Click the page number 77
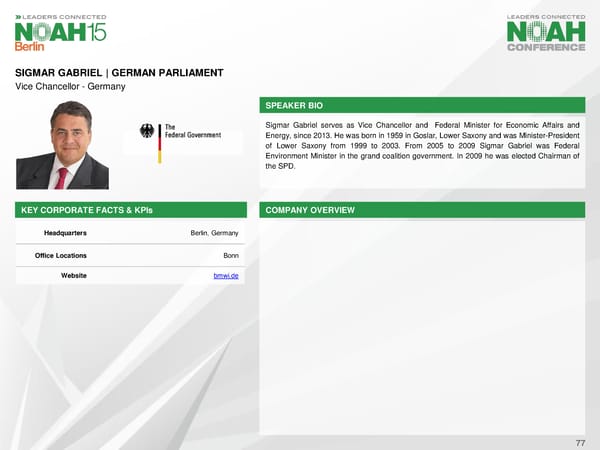The width and height of the screenshot is (600, 450). (x=579, y=441)
